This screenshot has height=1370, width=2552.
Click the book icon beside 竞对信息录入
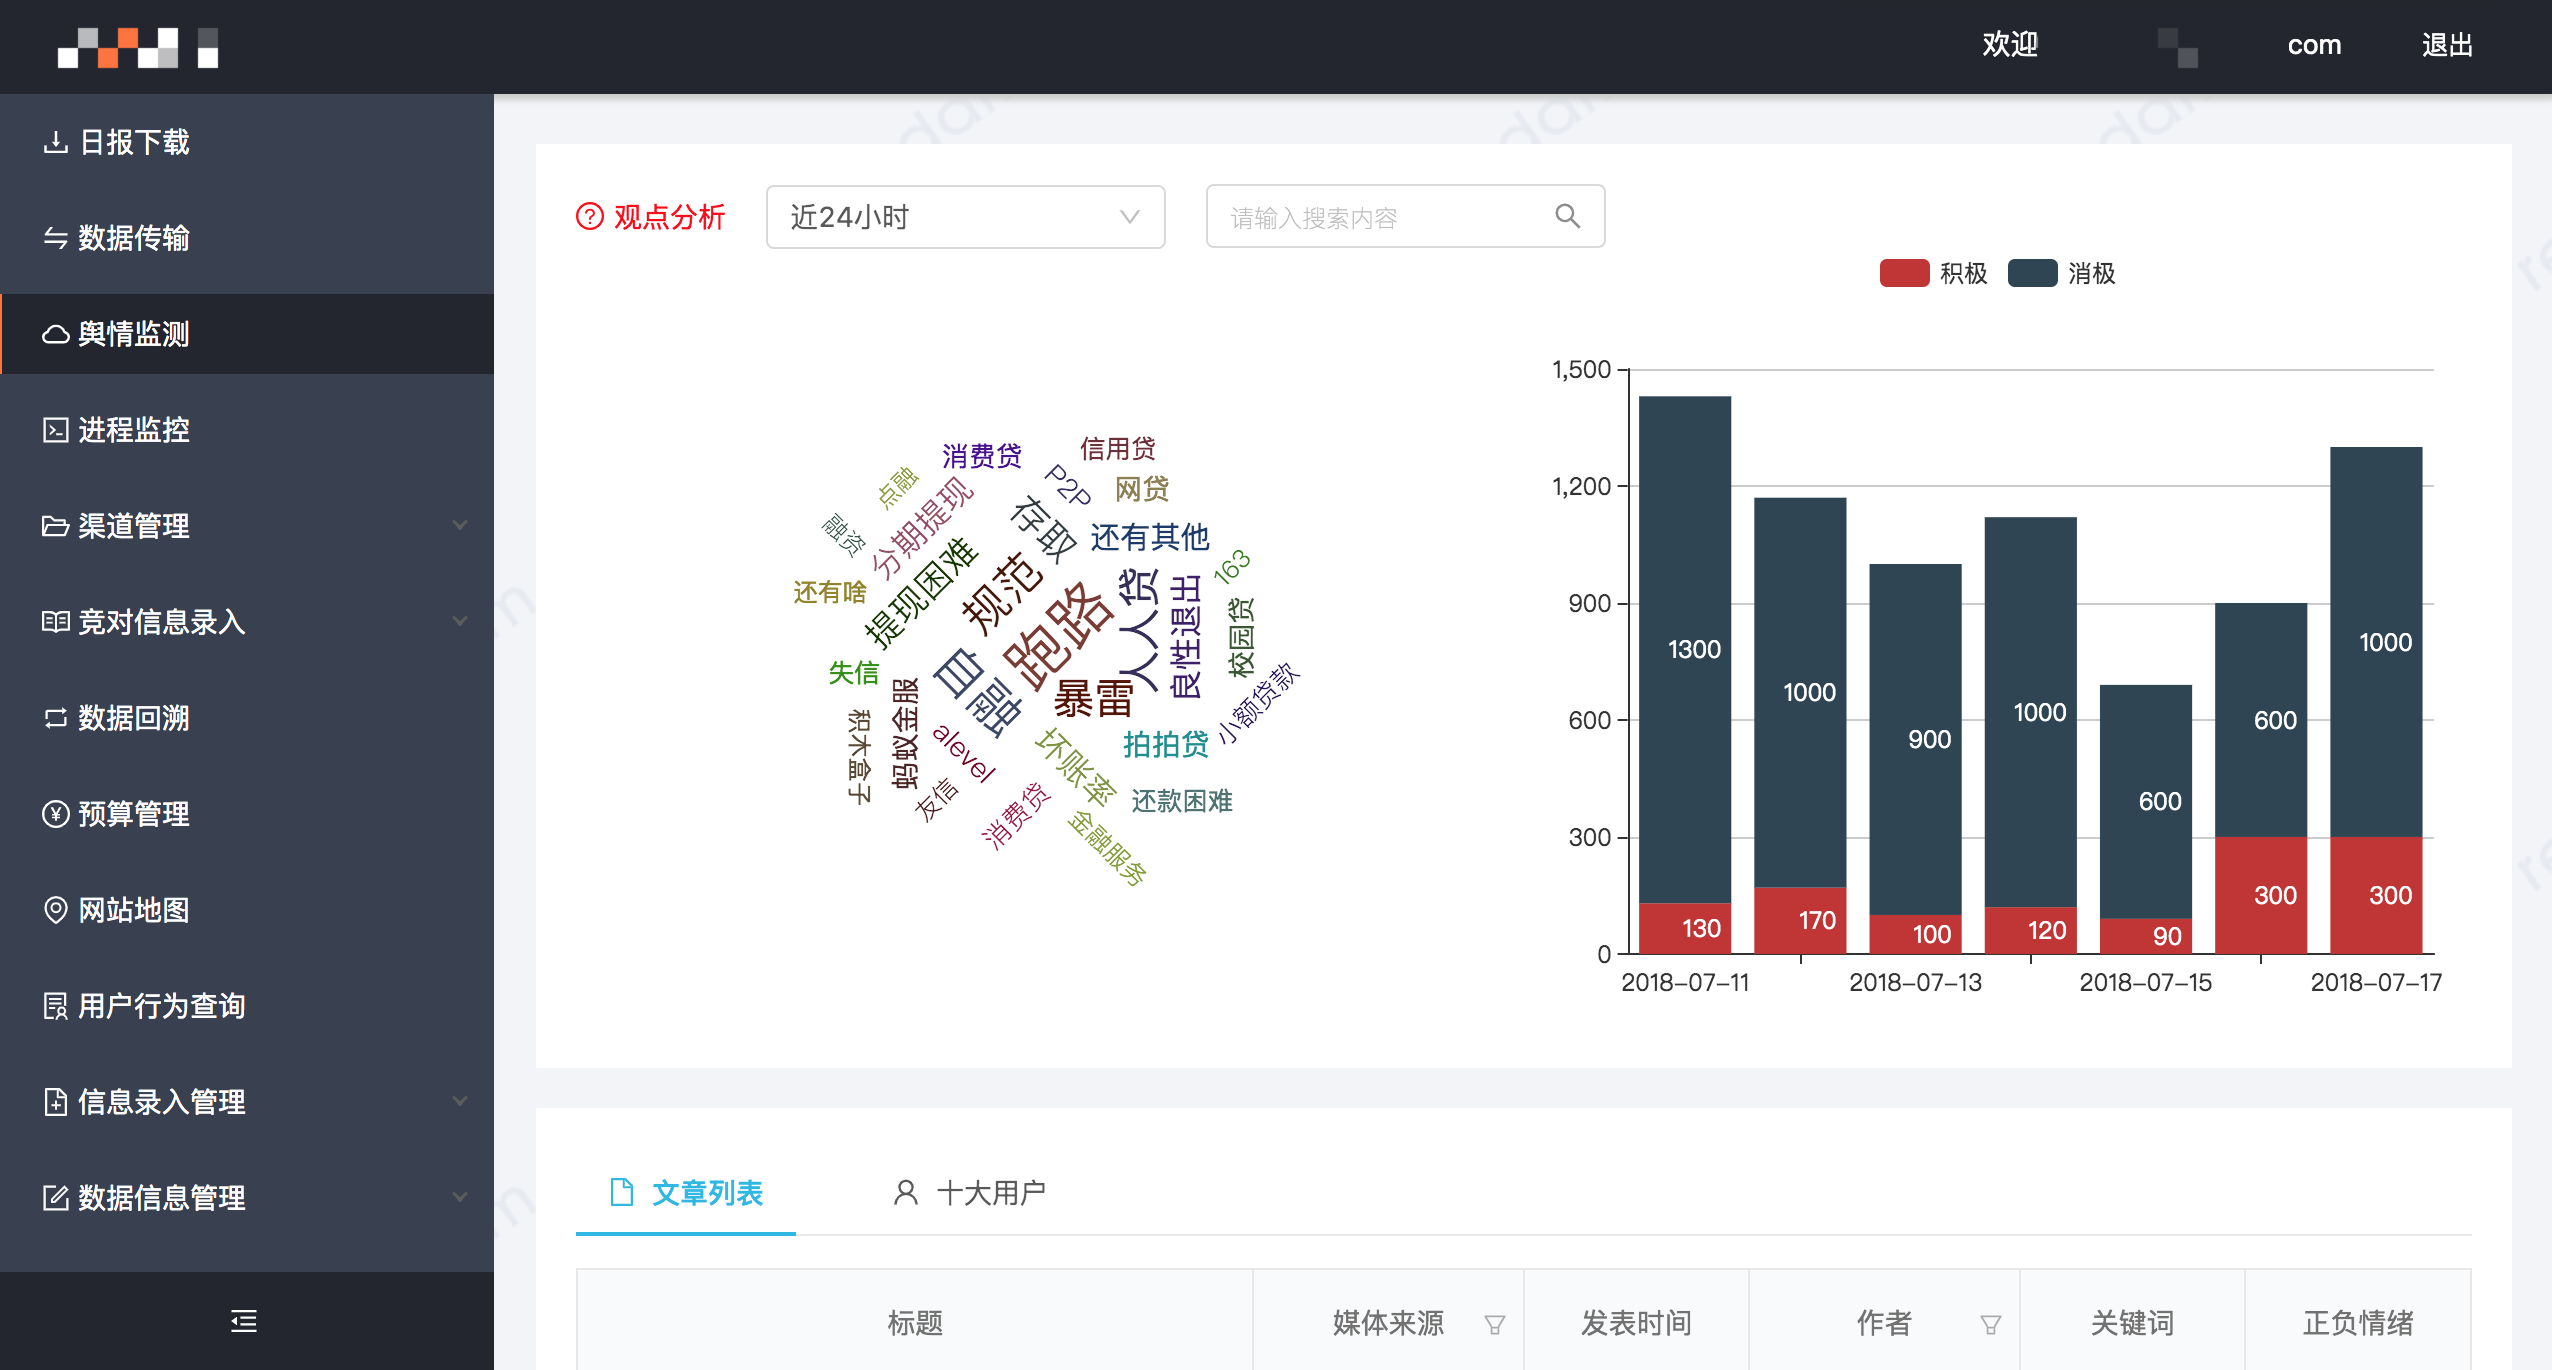(56, 622)
